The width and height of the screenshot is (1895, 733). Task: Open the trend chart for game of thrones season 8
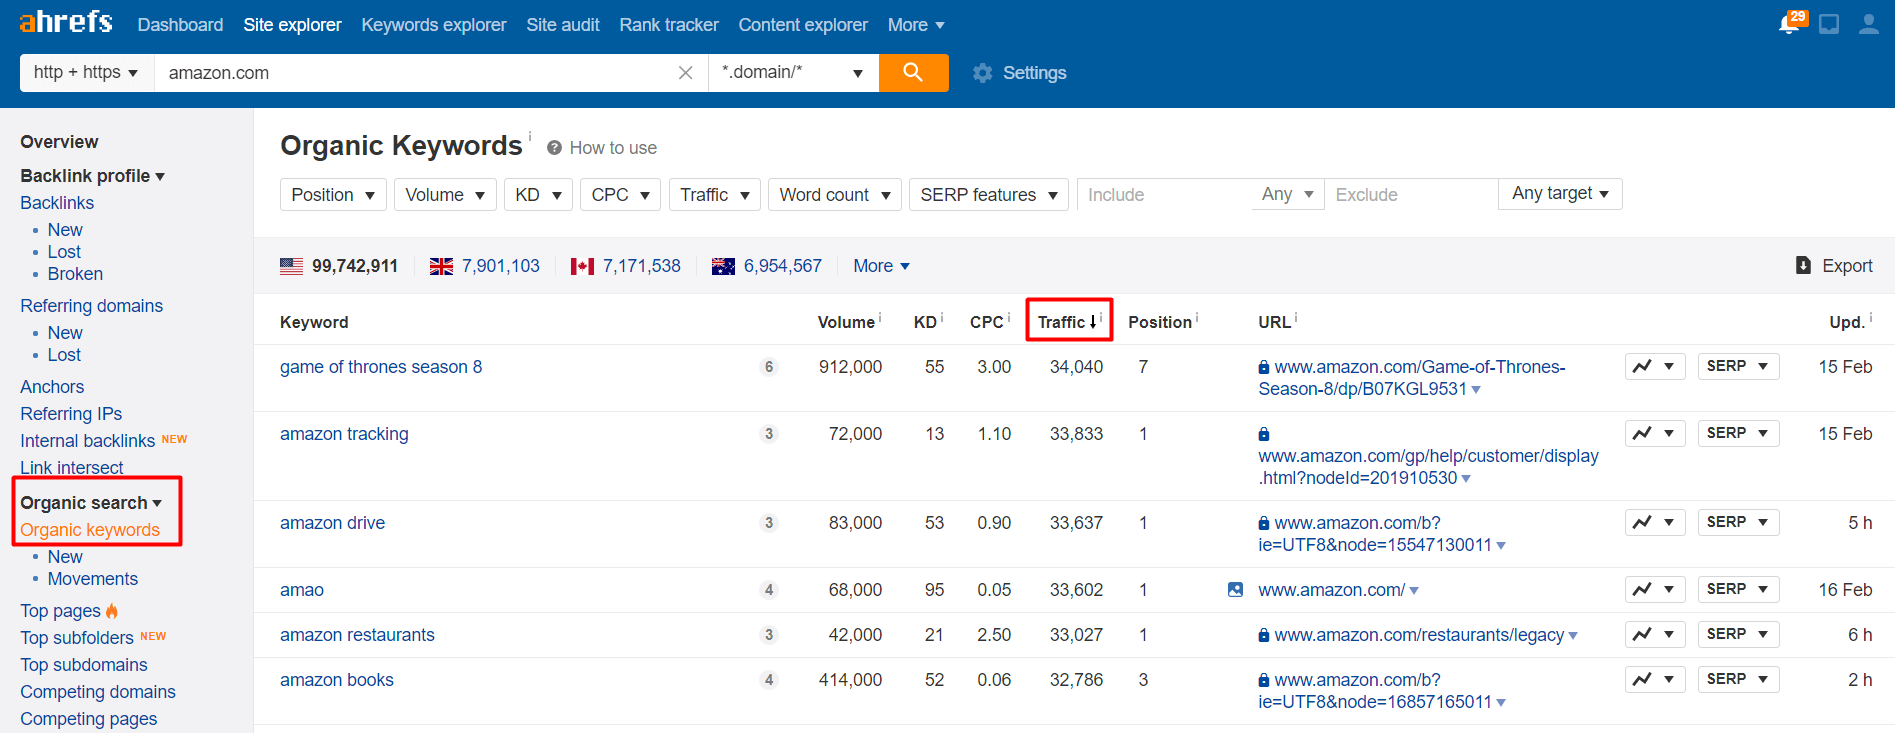point(1655,367)
